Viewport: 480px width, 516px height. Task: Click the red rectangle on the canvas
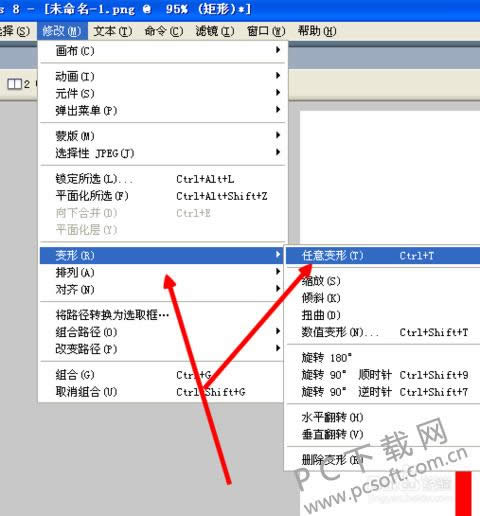[x=464, y=493]
